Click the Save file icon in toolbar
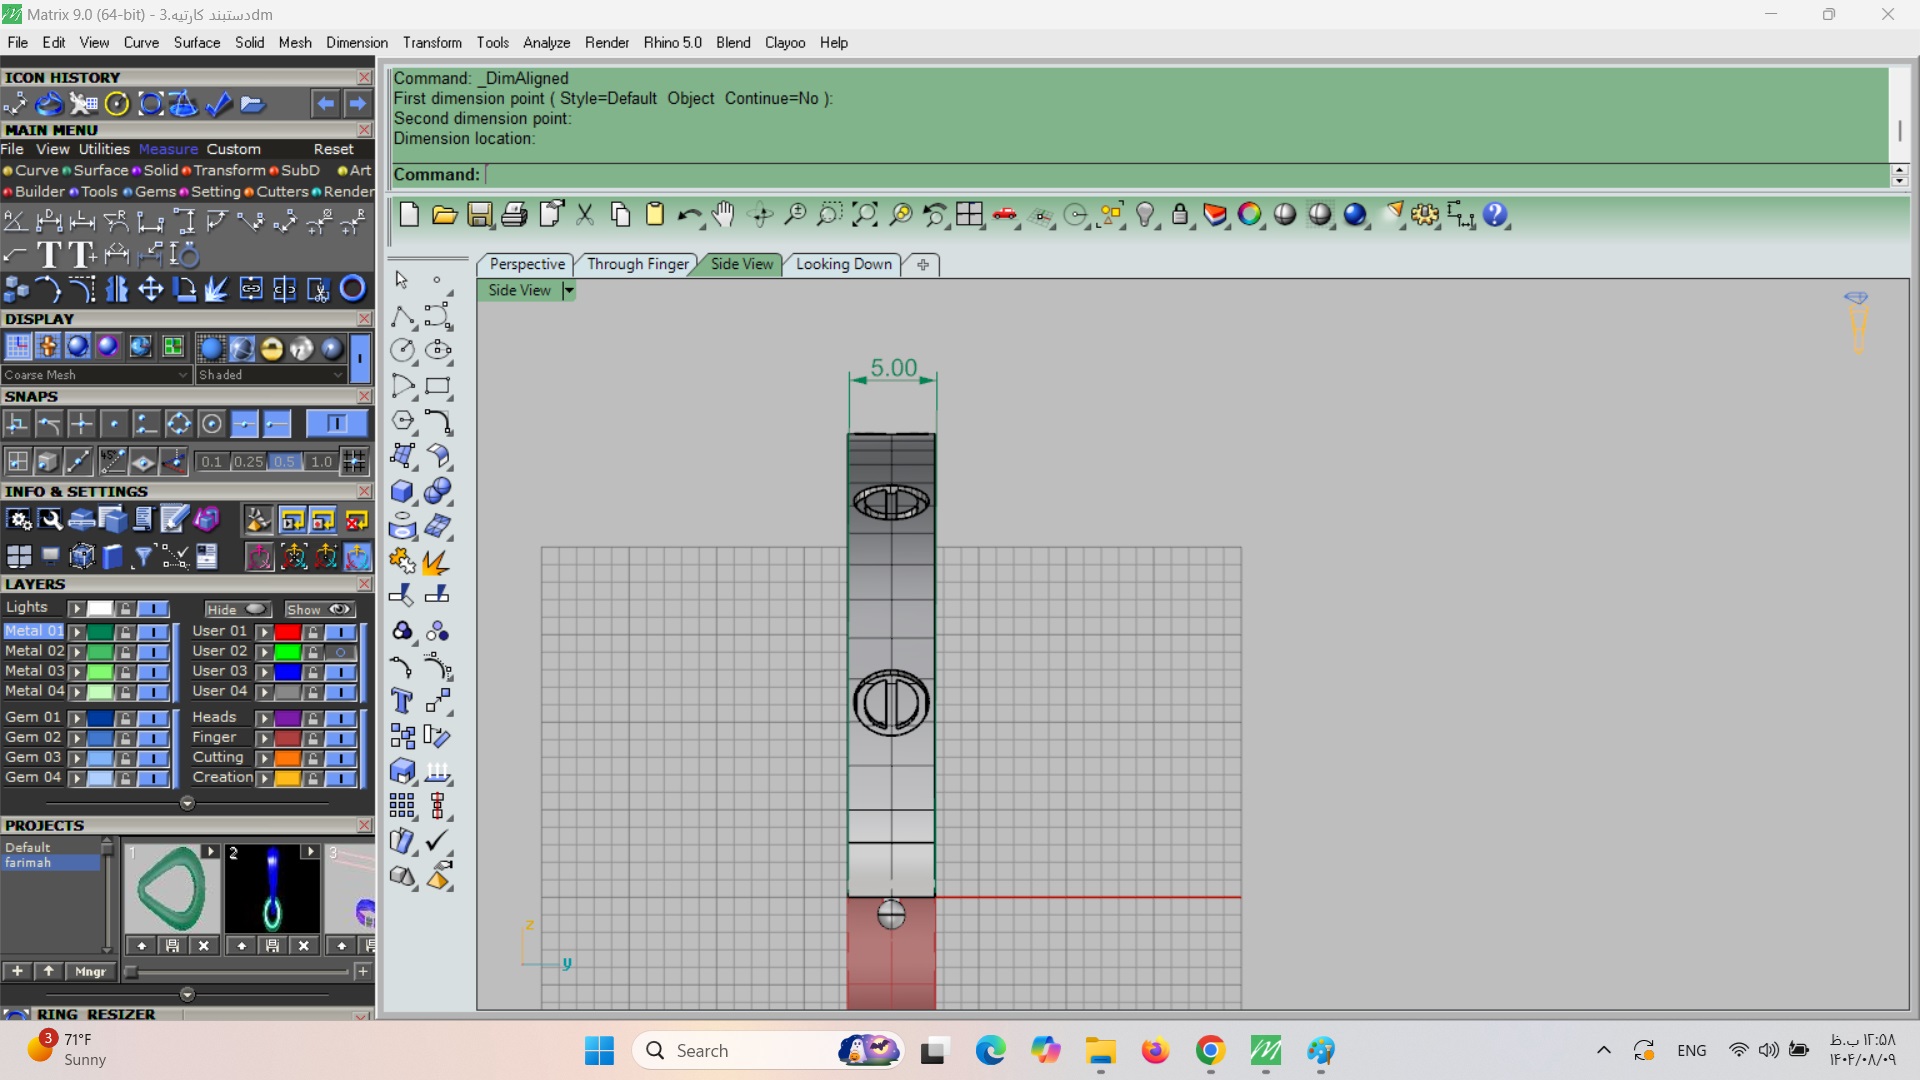This screenshot has width=1920, height=1080. [x=480, y=214]
